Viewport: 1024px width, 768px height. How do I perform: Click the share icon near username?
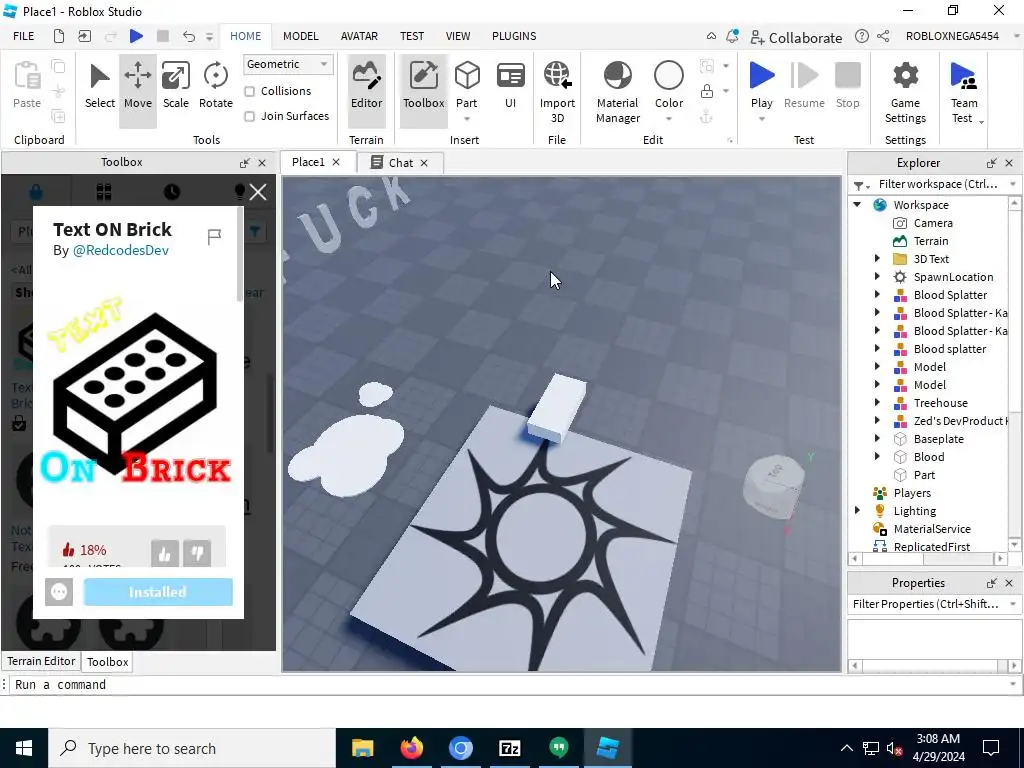883,36
